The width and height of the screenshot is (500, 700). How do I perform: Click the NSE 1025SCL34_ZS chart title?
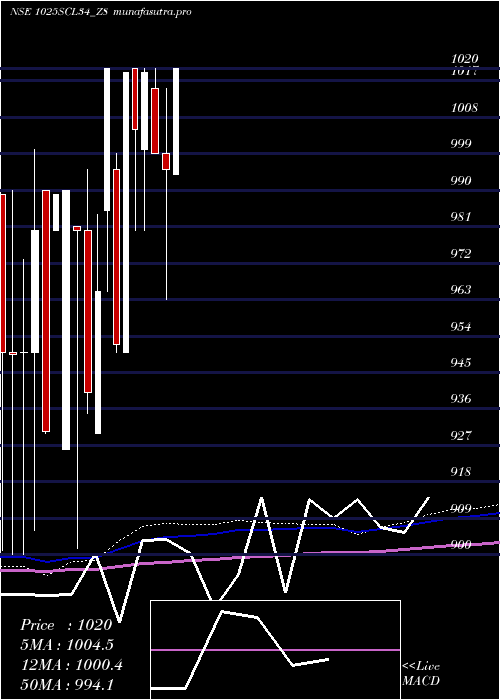click(x=59, y=12)
